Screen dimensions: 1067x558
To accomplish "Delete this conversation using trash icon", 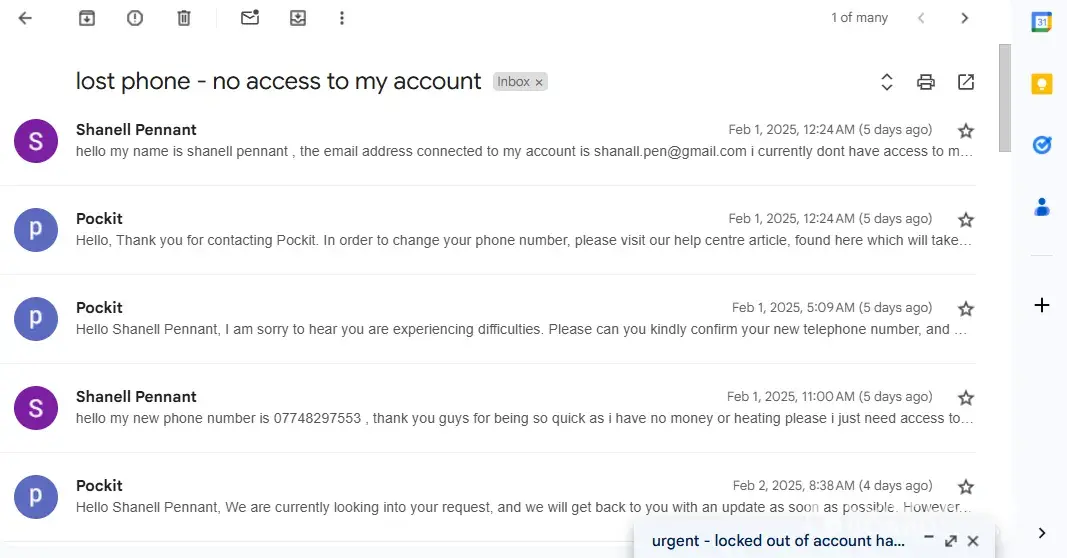I will tap(184, 18).
